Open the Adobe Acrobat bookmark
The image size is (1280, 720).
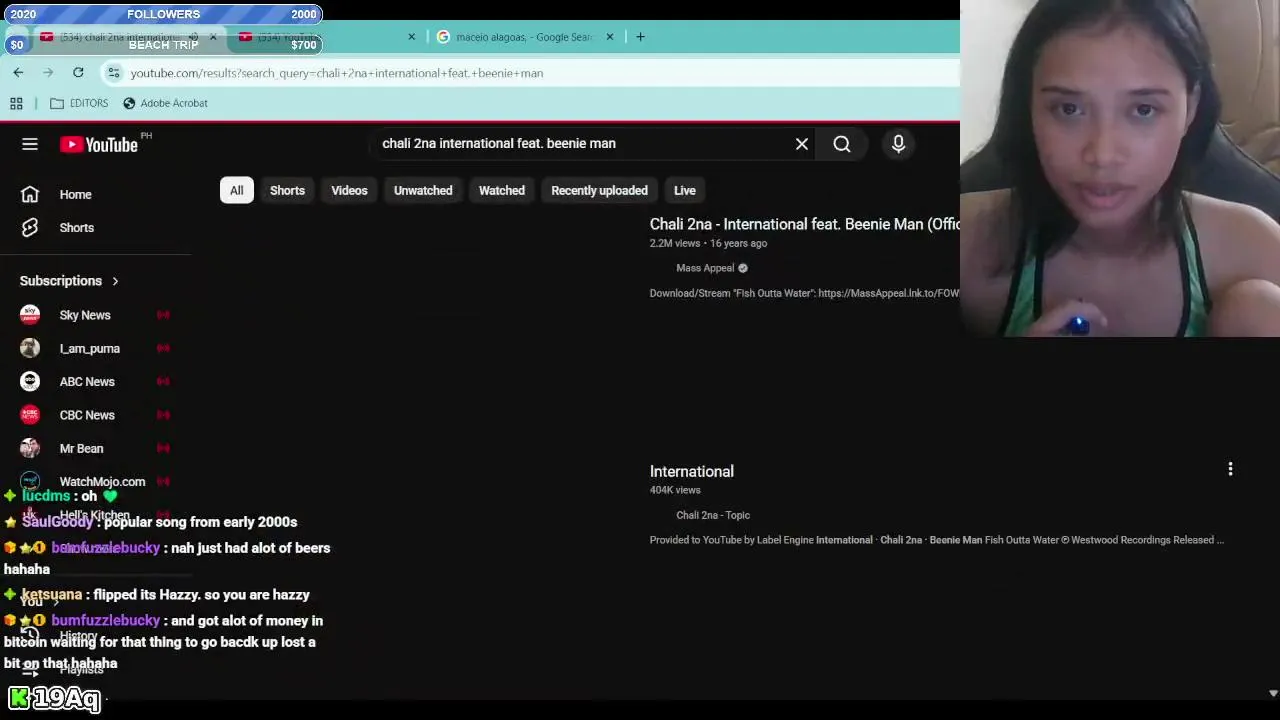pos(165,103)
